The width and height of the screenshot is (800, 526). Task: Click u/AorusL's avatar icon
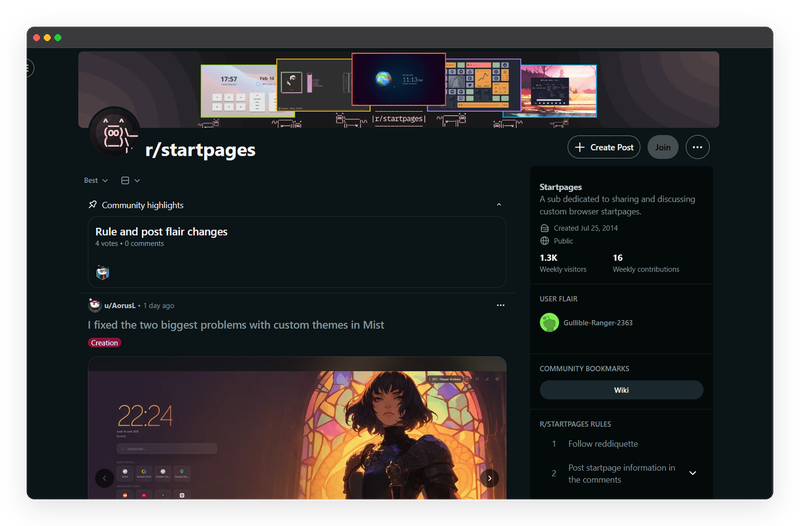click(x=94, y=305)
